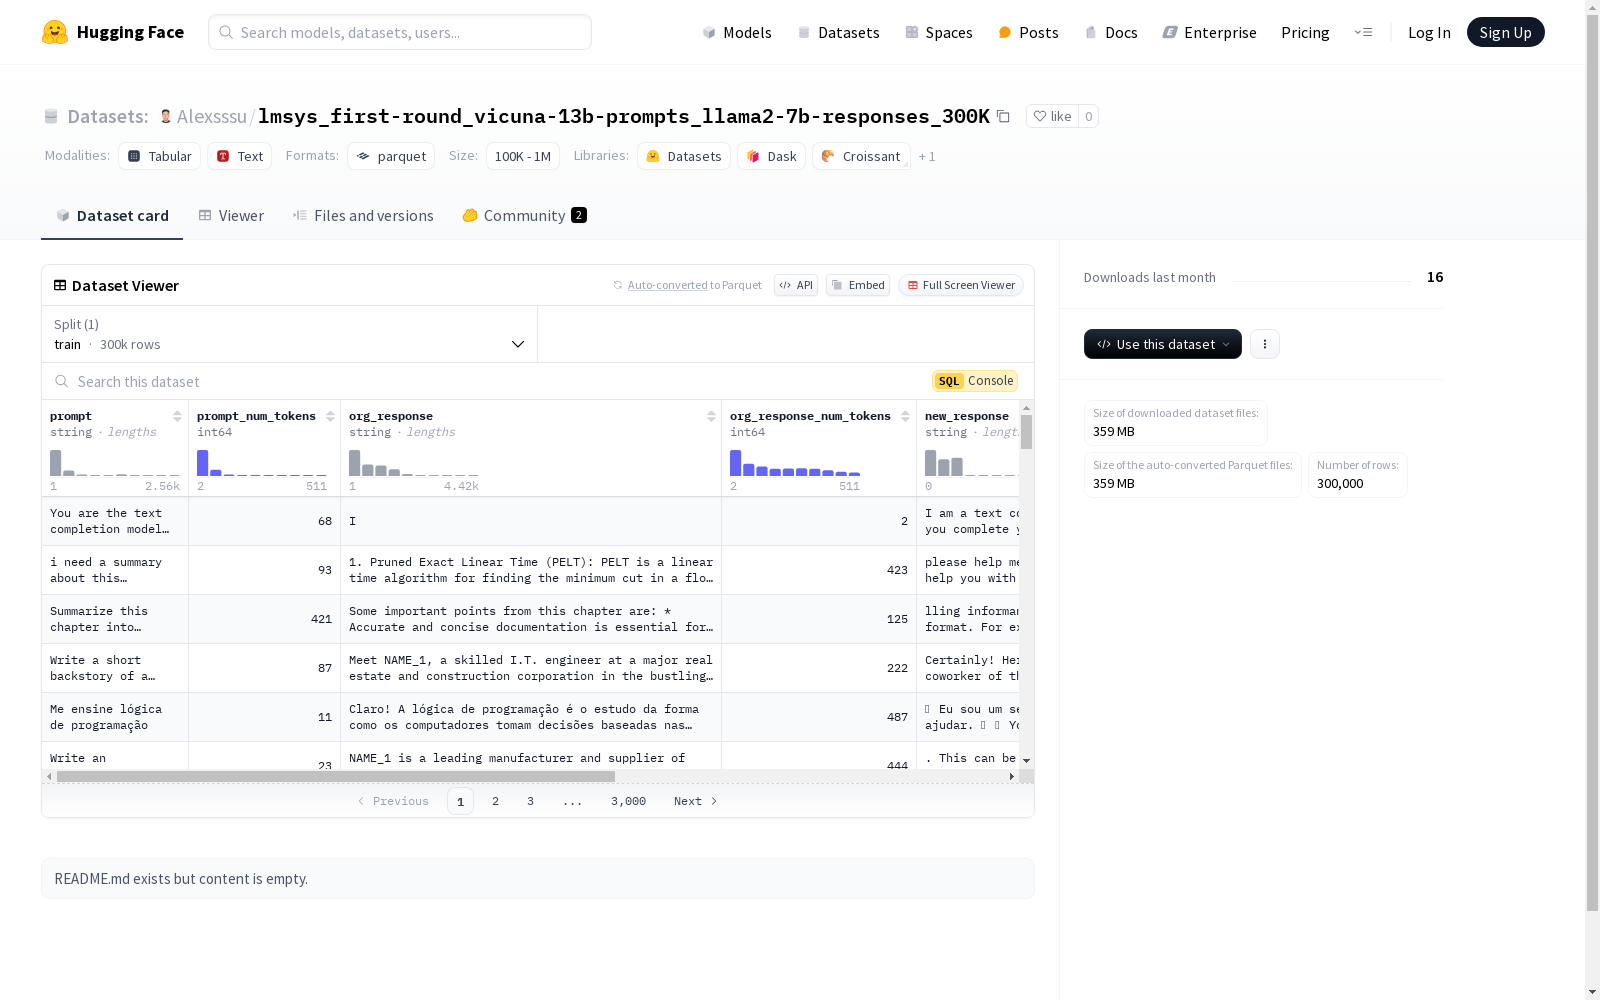The image size is (1600, 1000).
Task: Go to the Next page
Action: 695,801
